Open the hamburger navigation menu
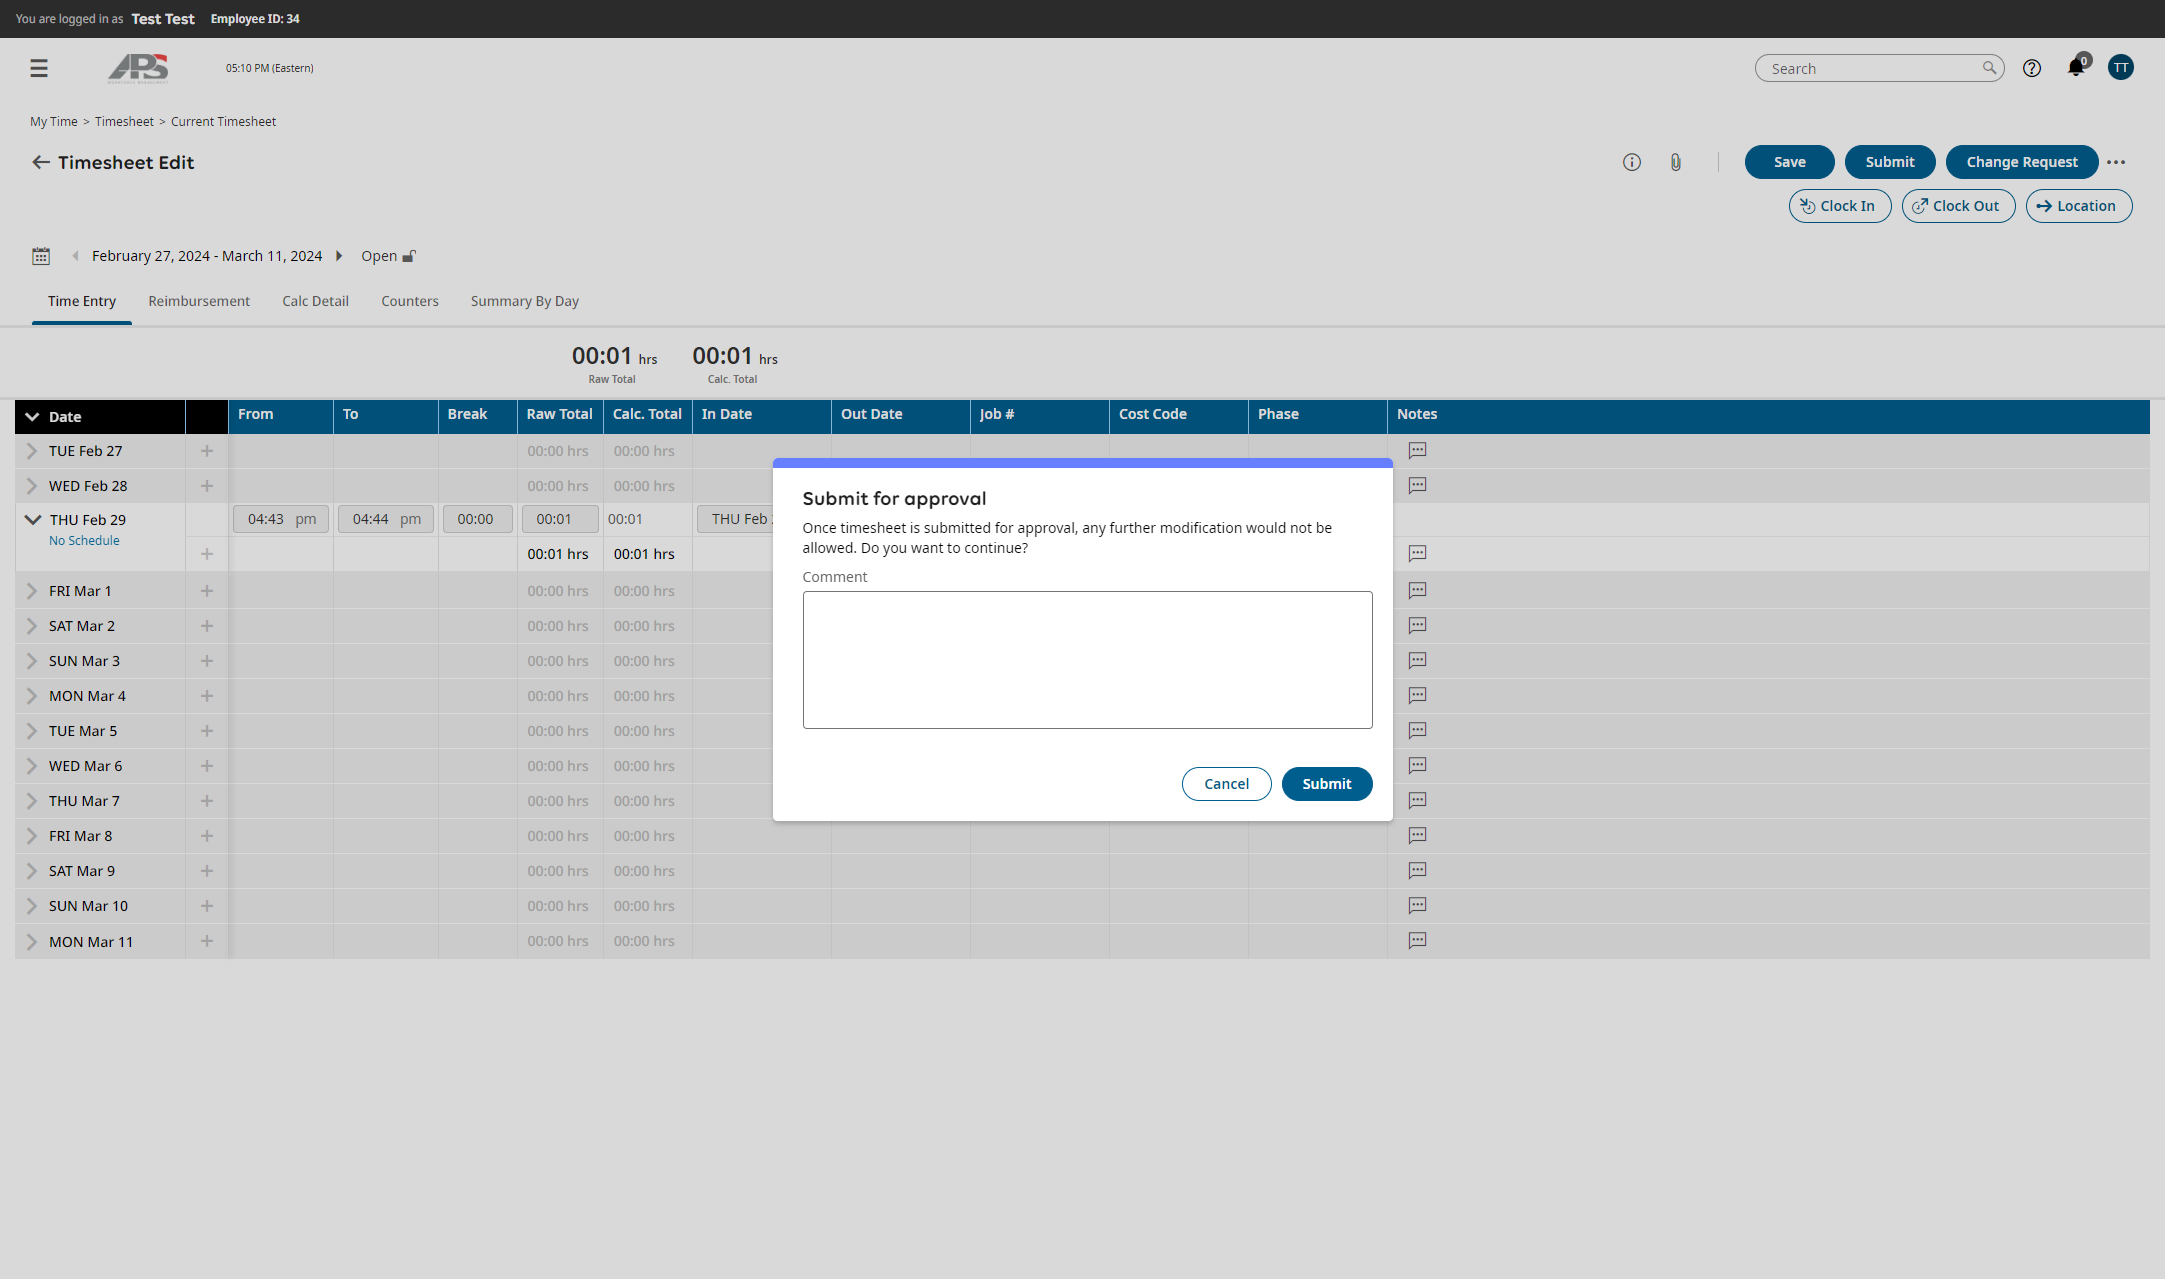This screenshot has height=1279, width=2165. [39, 68]
